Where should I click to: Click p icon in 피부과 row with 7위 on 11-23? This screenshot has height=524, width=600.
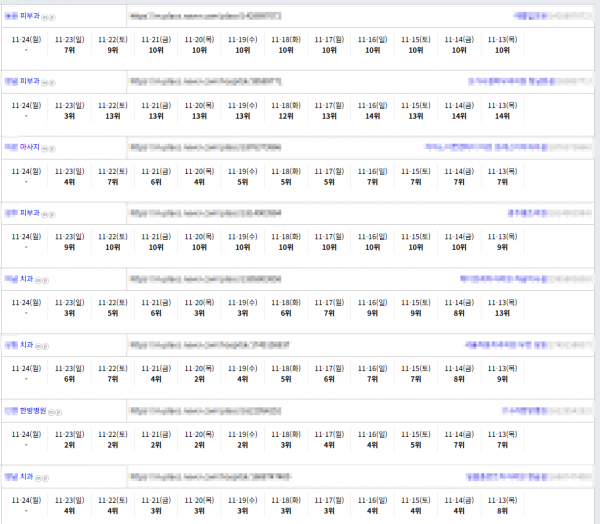[x=52, y=18]
